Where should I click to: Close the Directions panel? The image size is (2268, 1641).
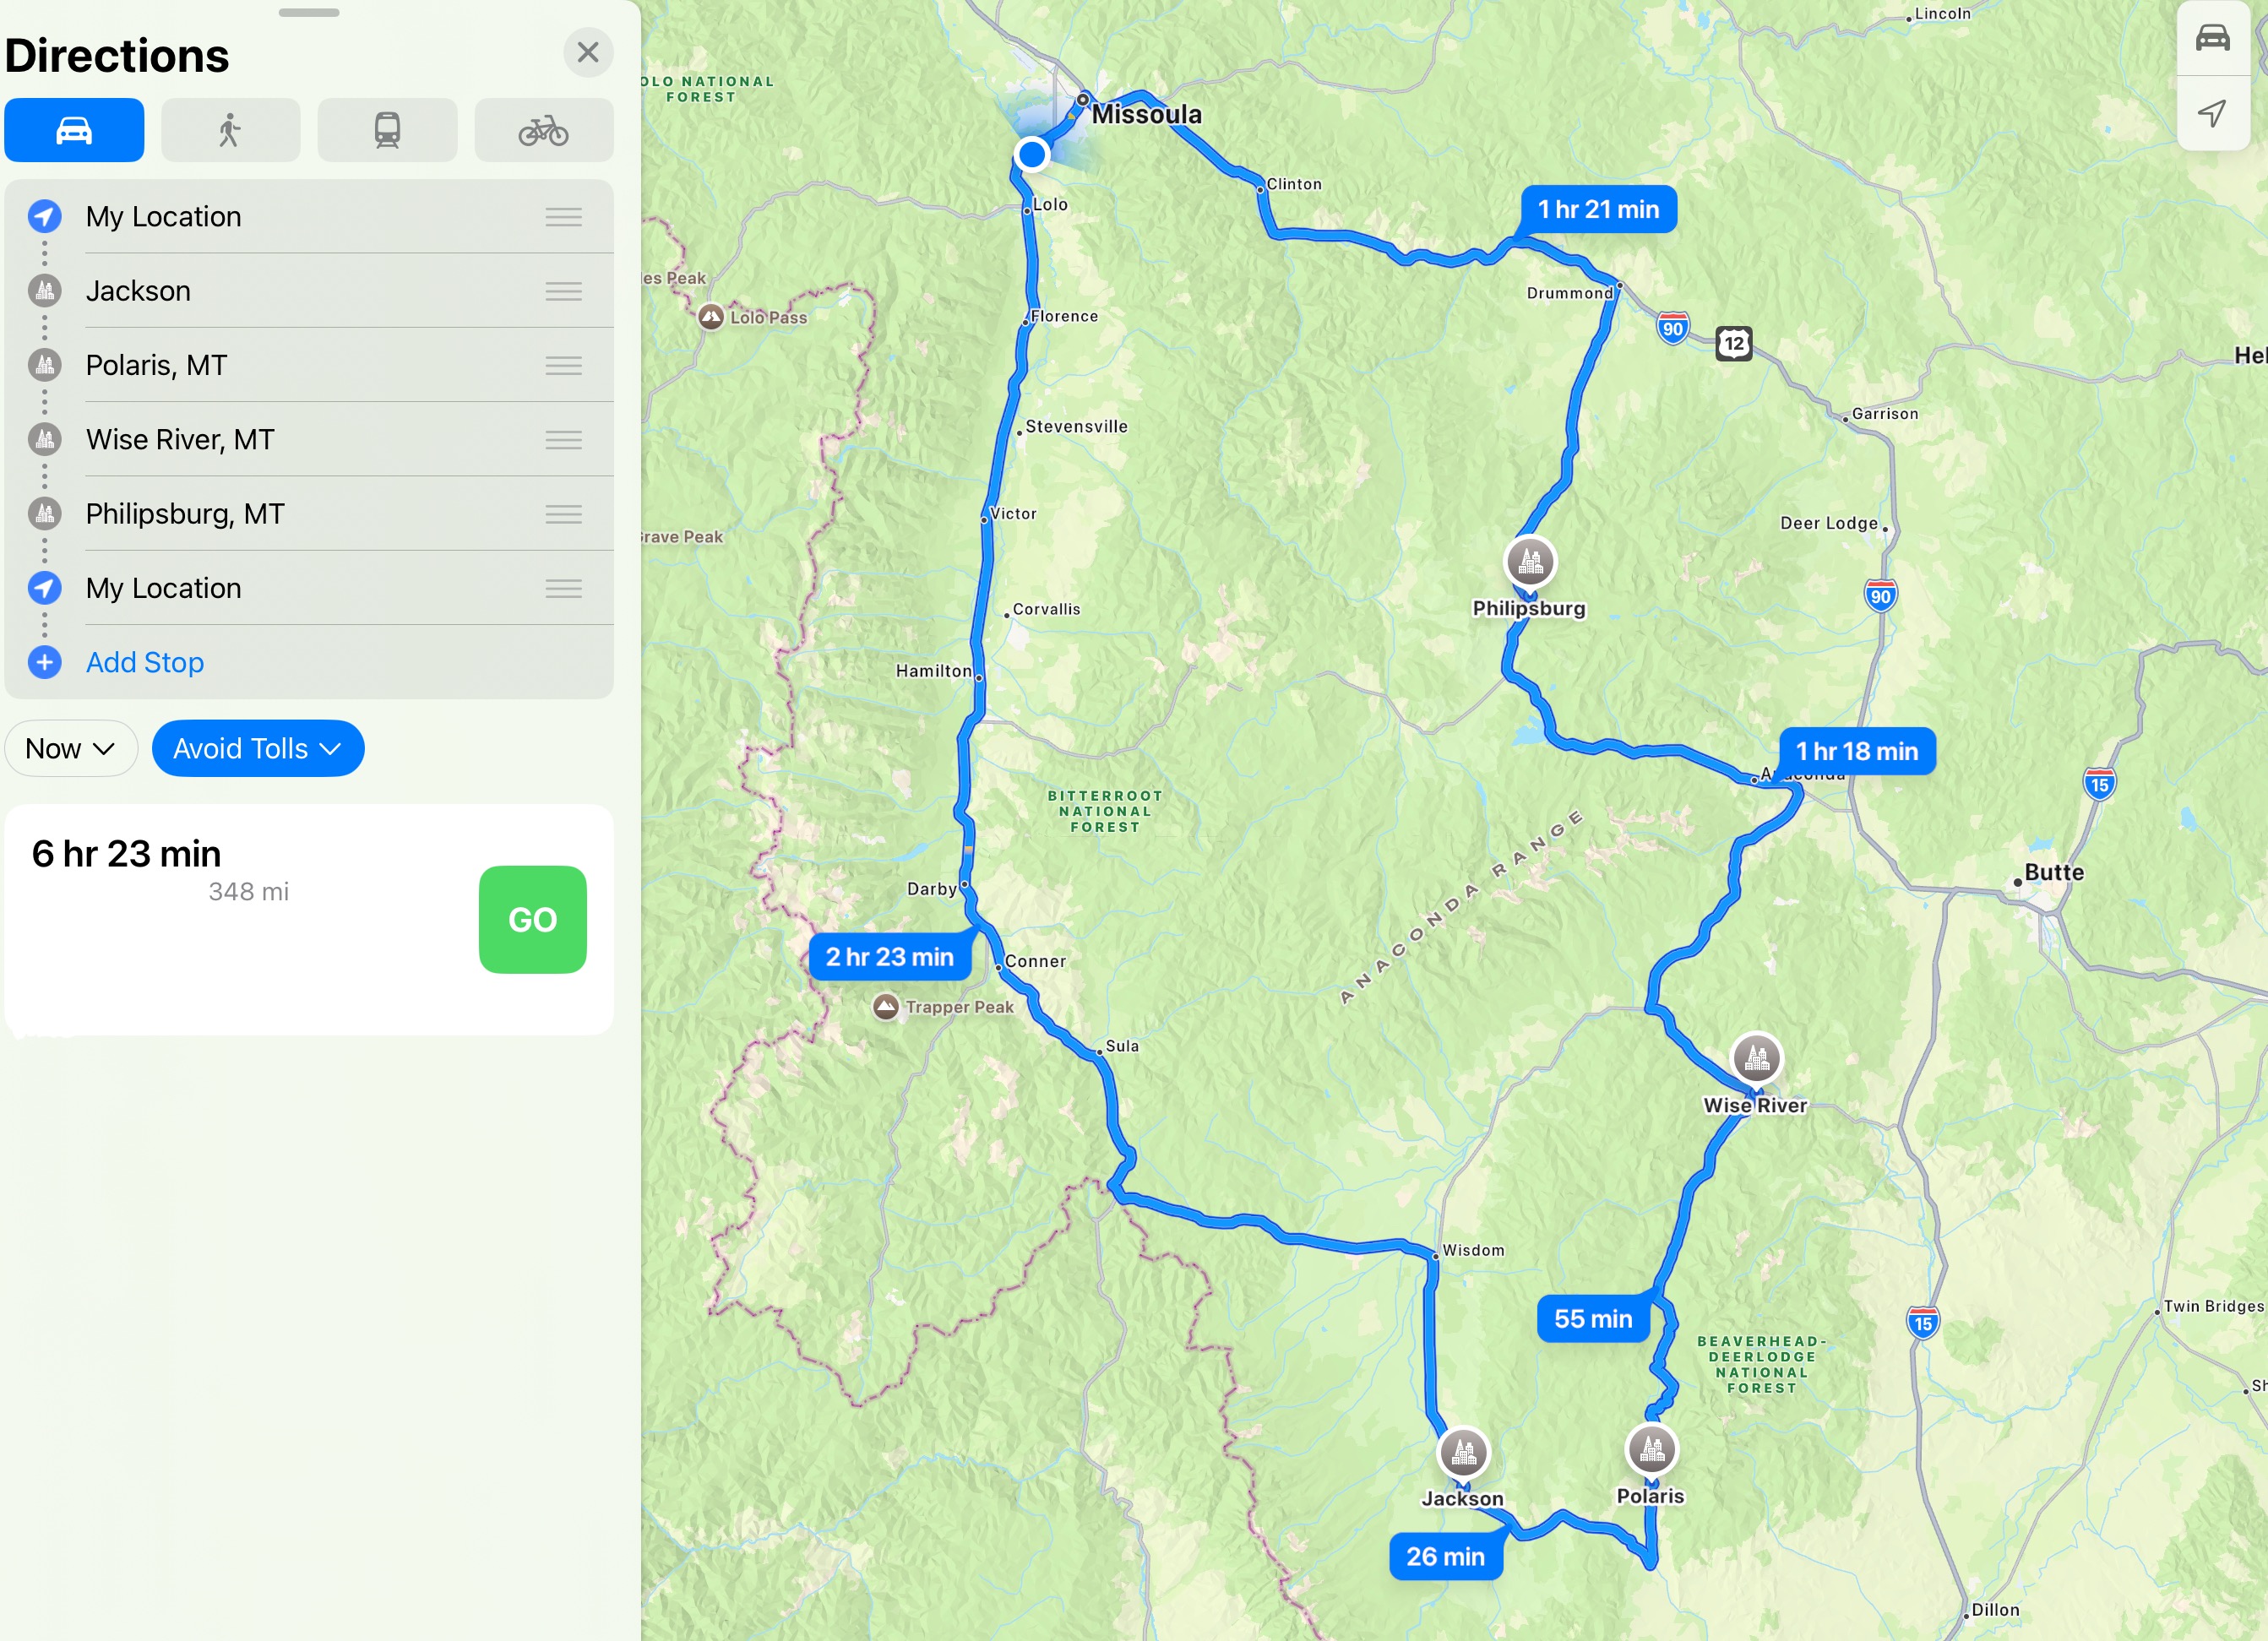tap(588, 52)
